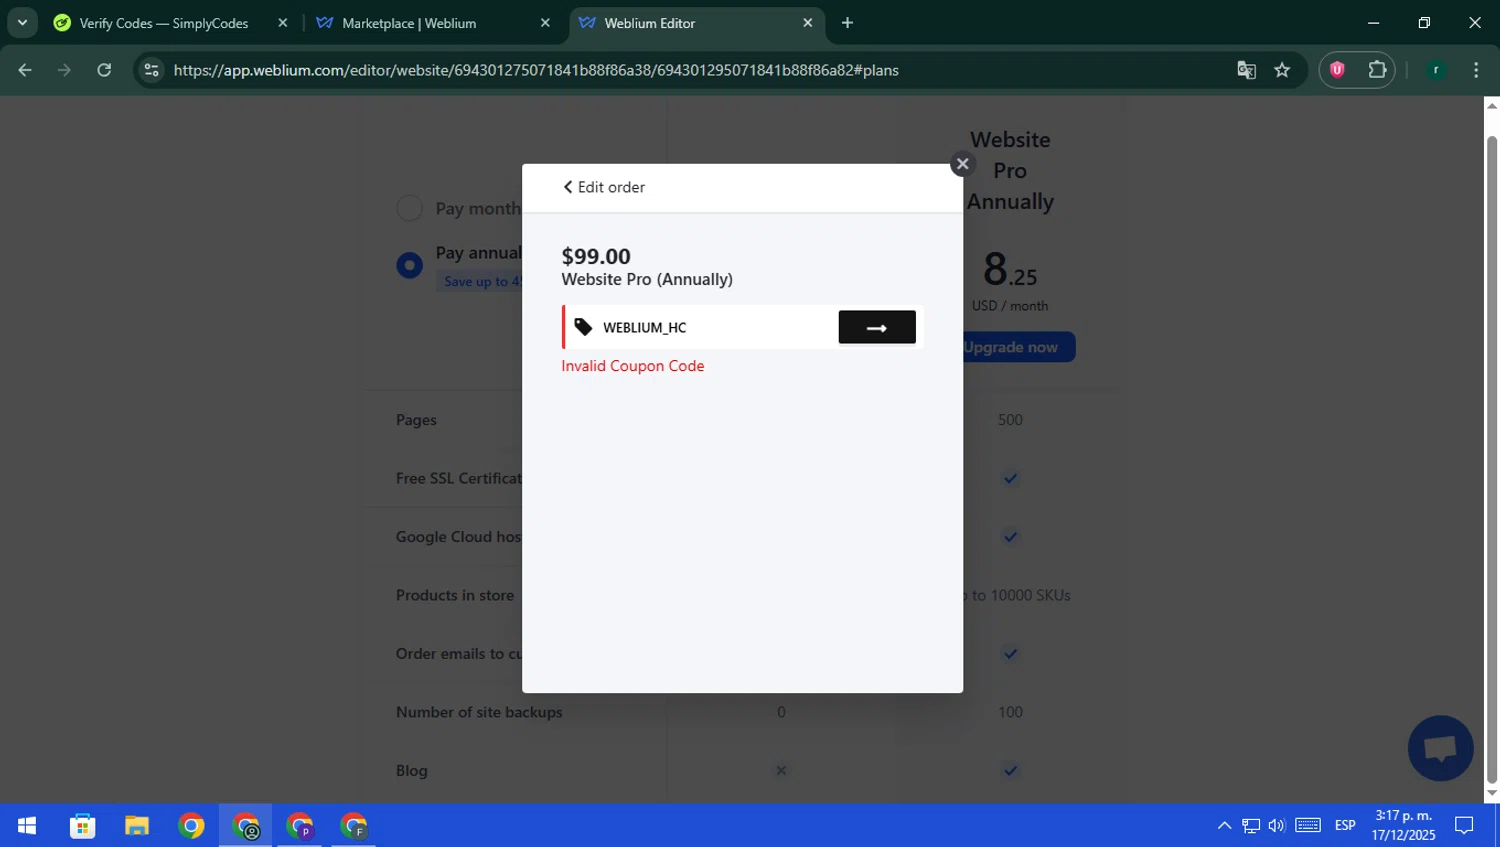Open the active second Chrome profile window in taskbar
The image size is (1500, 847).
point(245,826)
